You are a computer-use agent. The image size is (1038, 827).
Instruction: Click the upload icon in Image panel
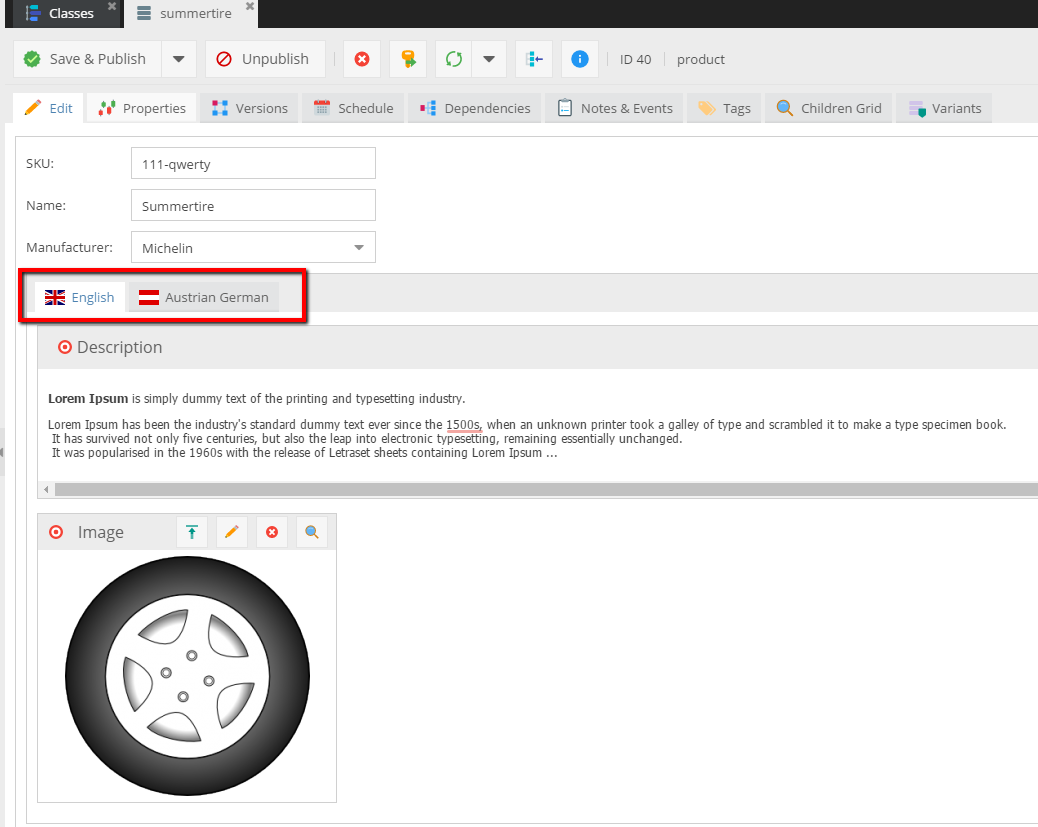[x=192, y=532]
